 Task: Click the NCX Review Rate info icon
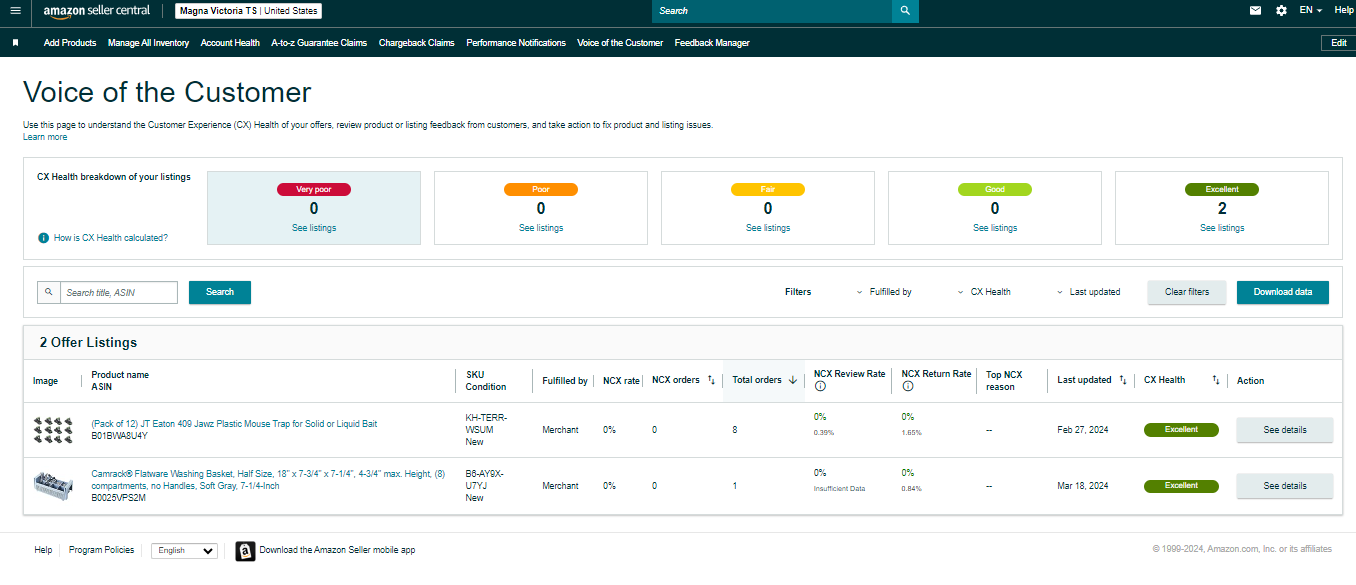[820, 386]
